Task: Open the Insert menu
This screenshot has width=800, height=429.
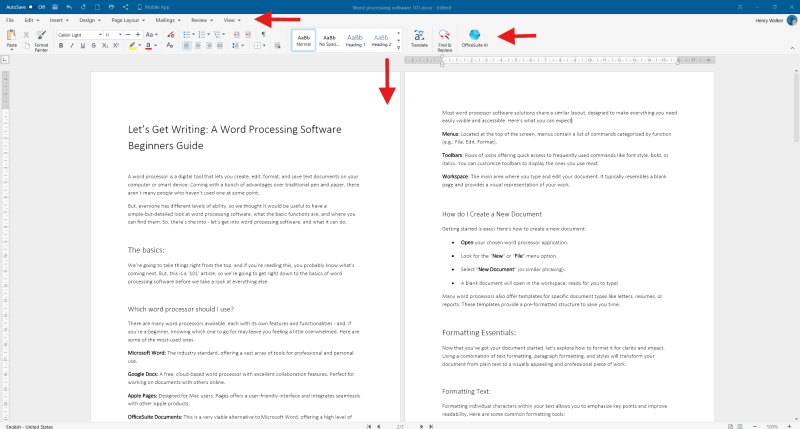Action: click(56, 19)
